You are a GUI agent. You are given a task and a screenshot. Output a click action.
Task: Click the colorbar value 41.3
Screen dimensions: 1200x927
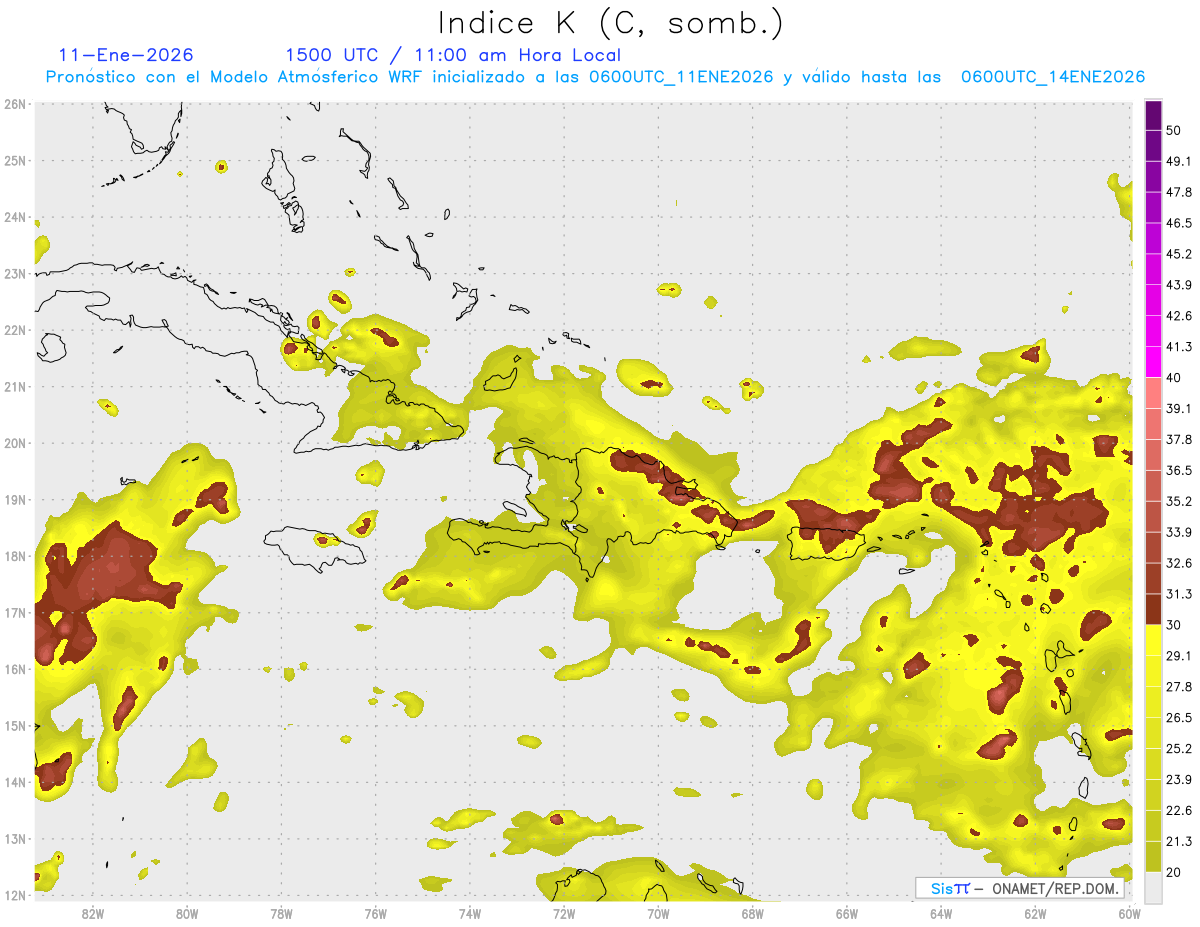[x=1178, y=347]
